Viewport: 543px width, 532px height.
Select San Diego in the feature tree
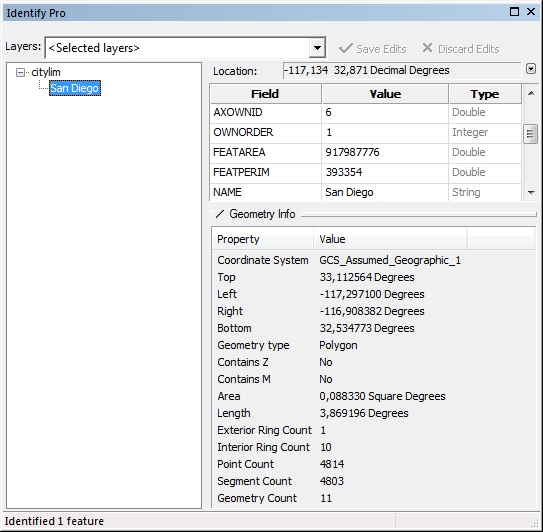click(75, 88)
